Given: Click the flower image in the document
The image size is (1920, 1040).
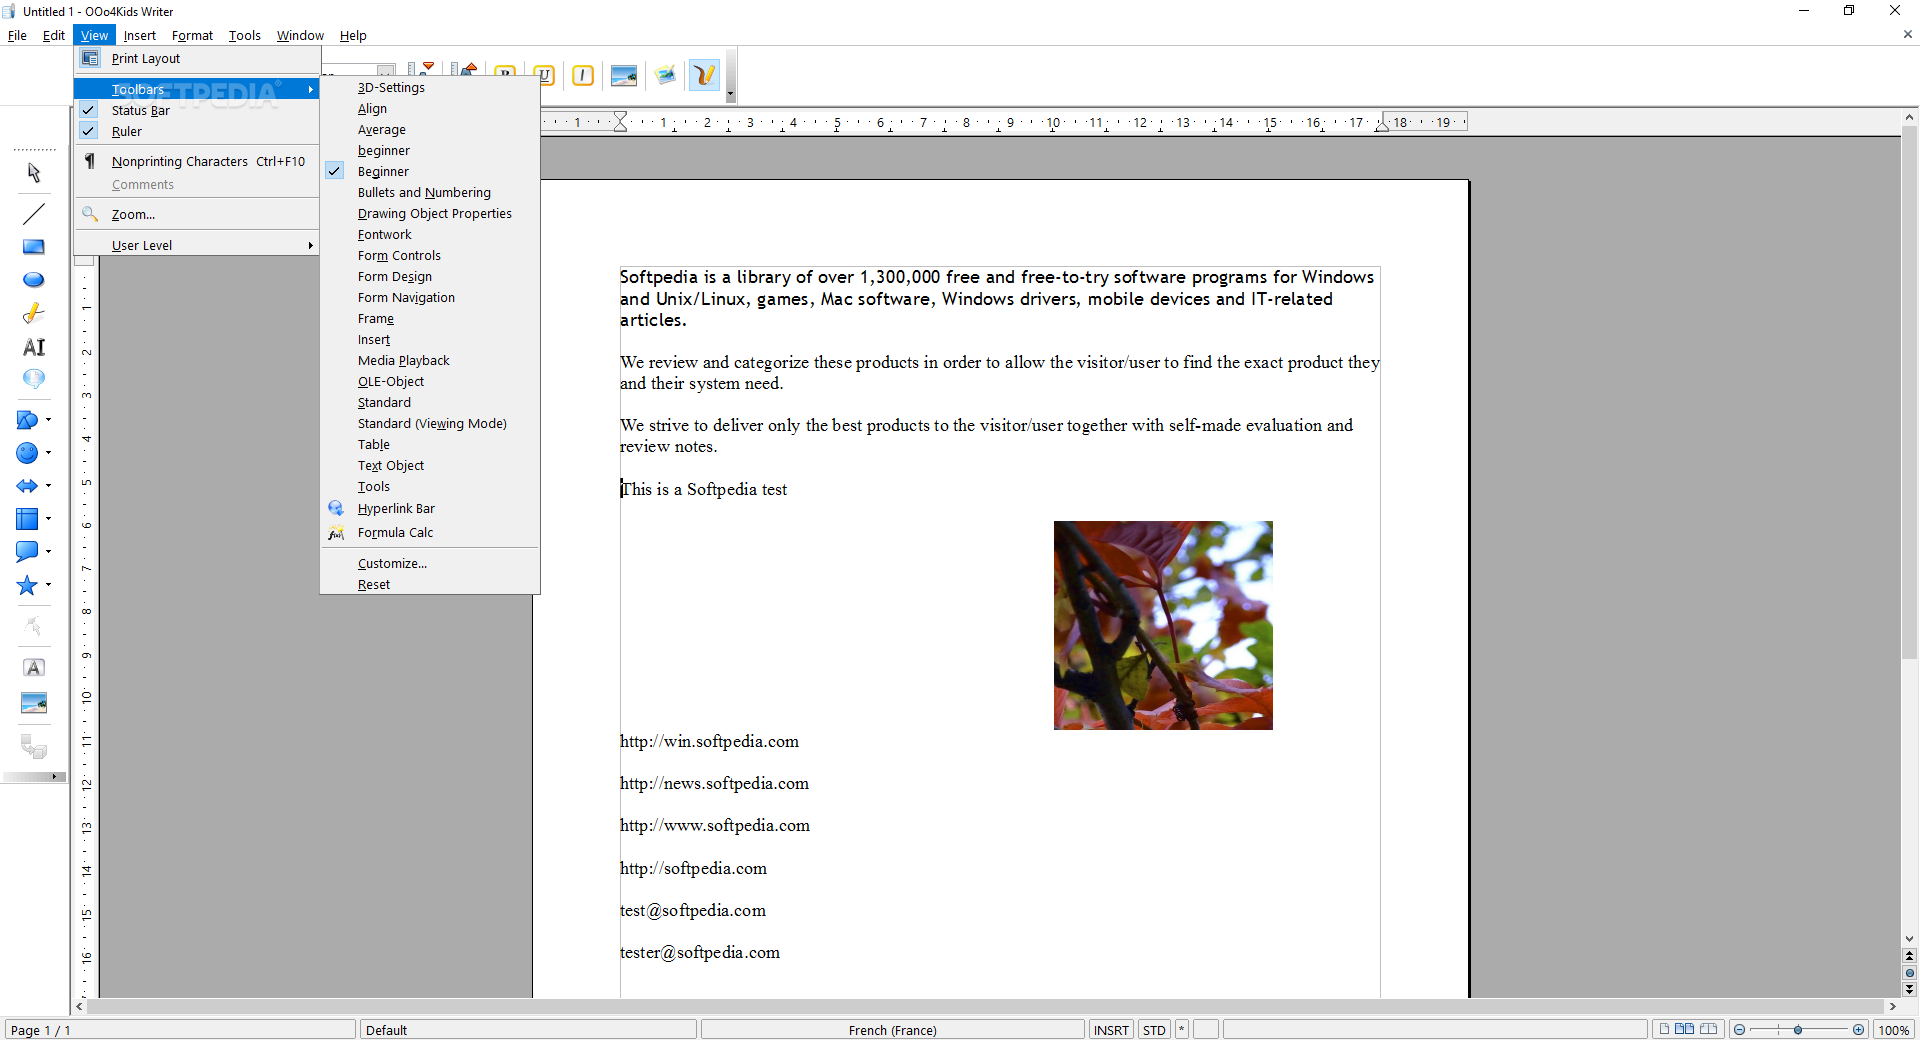Looking at the screenshot, I should [1163, 625].
